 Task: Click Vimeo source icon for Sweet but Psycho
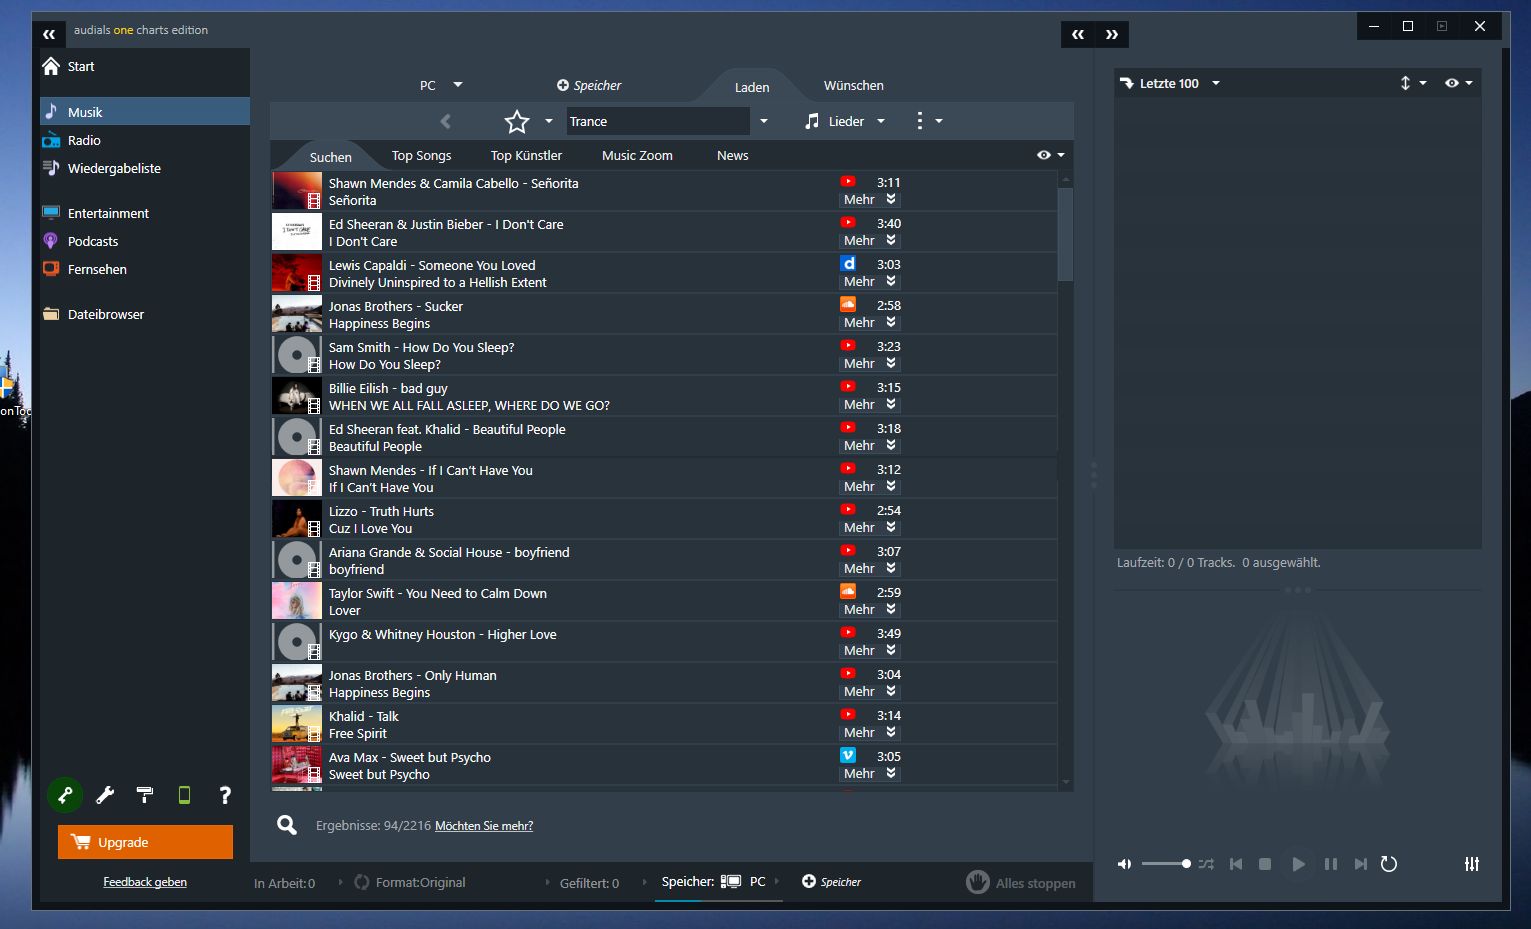pos(848,756)
